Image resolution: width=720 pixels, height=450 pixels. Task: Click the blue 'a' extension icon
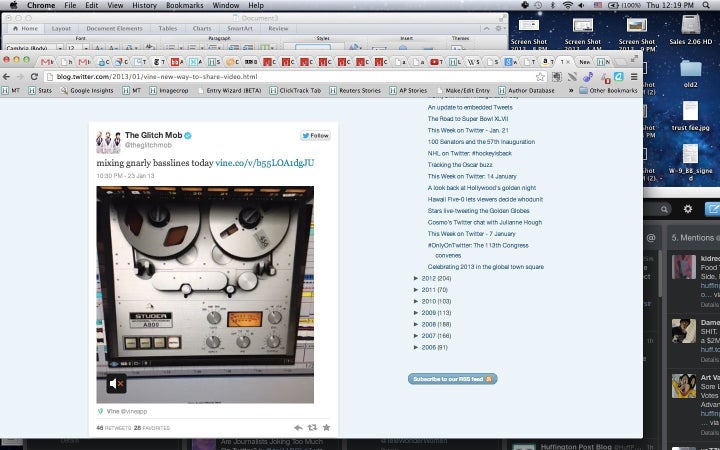pos(619,76)
